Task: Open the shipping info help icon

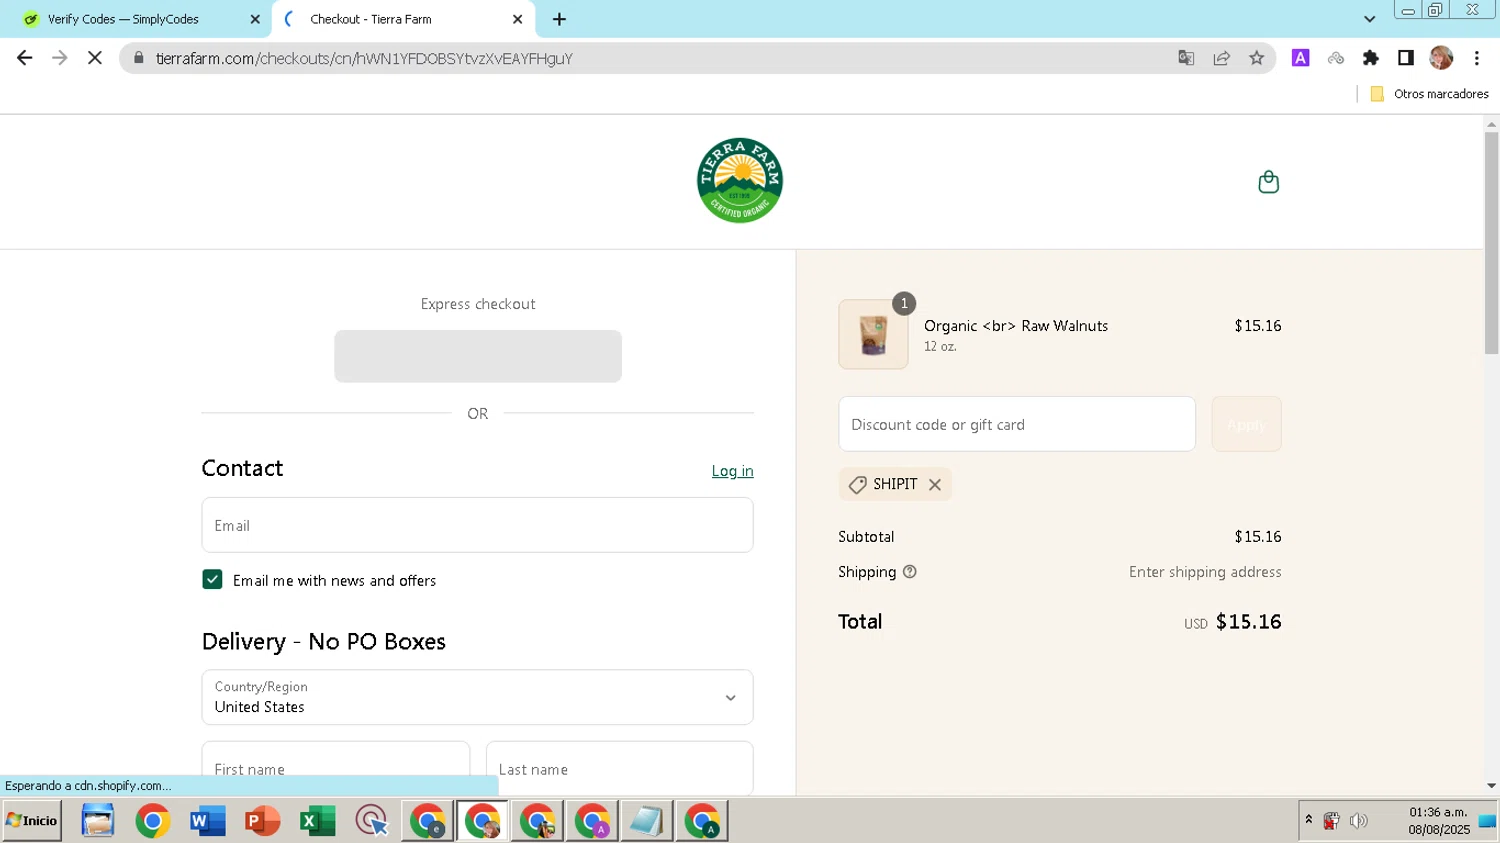Action: (910, 572)
